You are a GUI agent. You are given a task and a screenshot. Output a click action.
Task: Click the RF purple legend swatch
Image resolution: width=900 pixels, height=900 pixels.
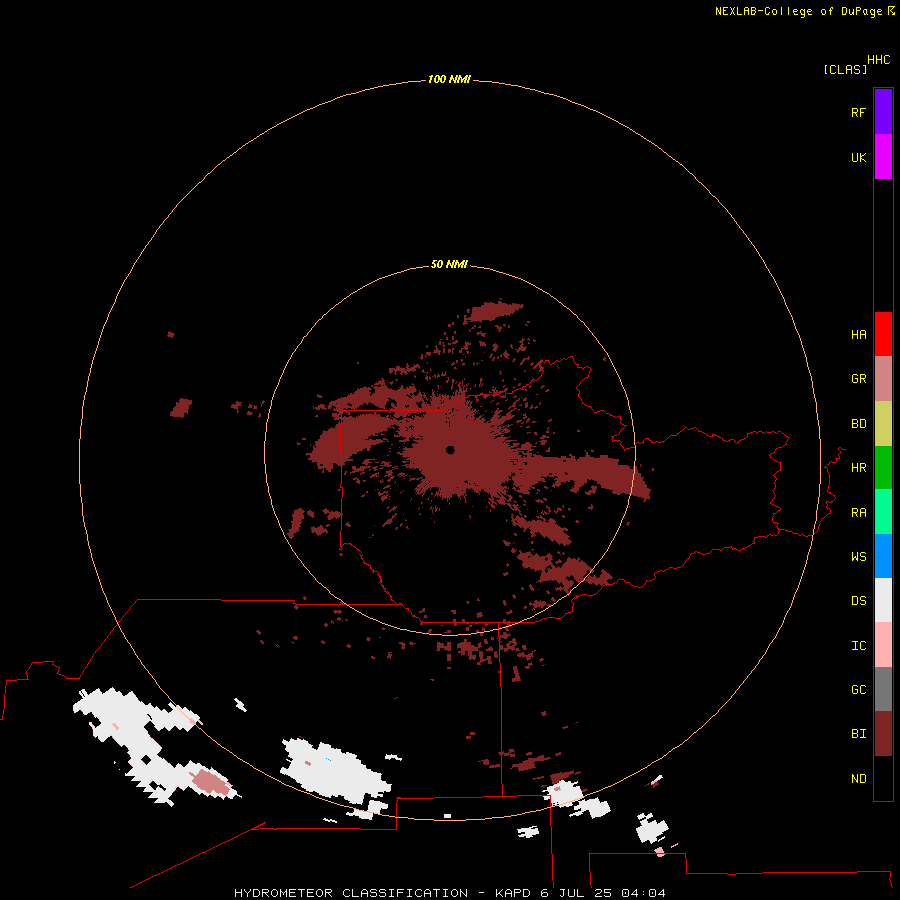tap(883, 112)
